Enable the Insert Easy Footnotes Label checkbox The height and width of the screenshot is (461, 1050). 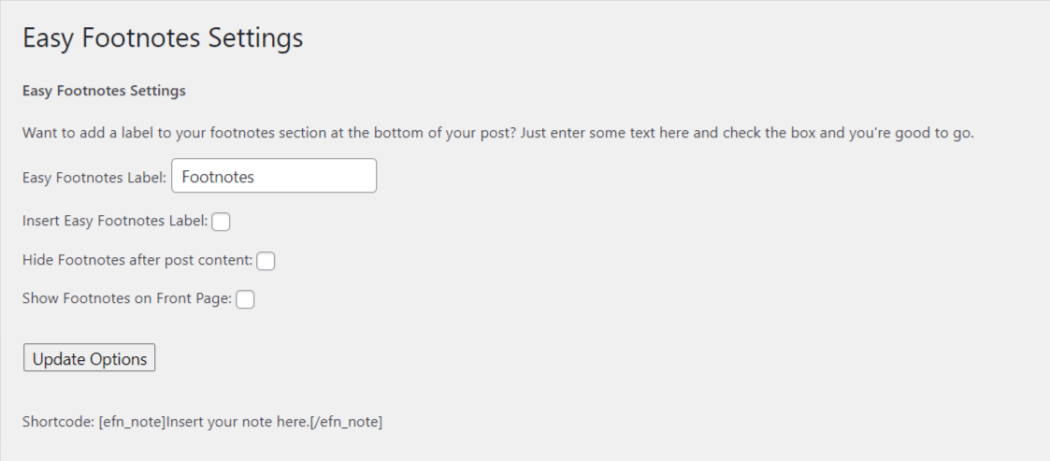221,222
